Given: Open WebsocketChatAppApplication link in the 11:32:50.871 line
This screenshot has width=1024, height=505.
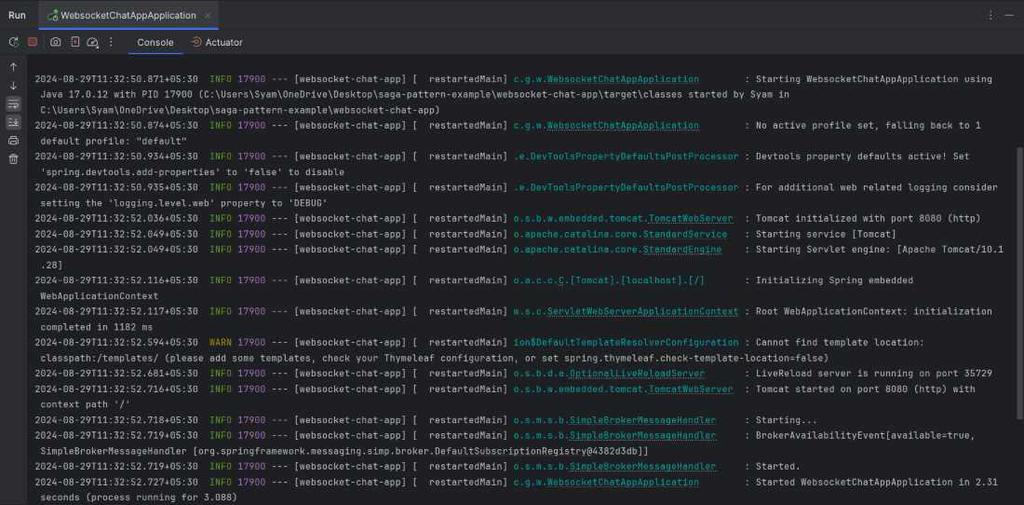Looking at the screenshot, I should coord(622,79).
